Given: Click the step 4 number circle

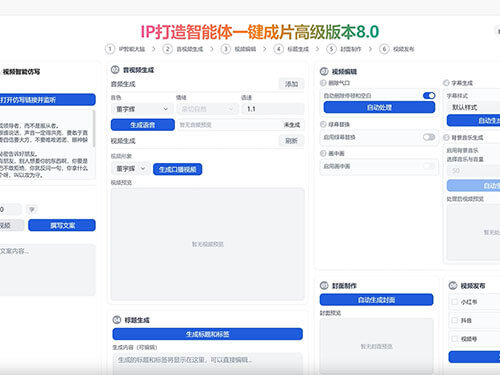Looking at the screenshot, I should tap(278, 49).
